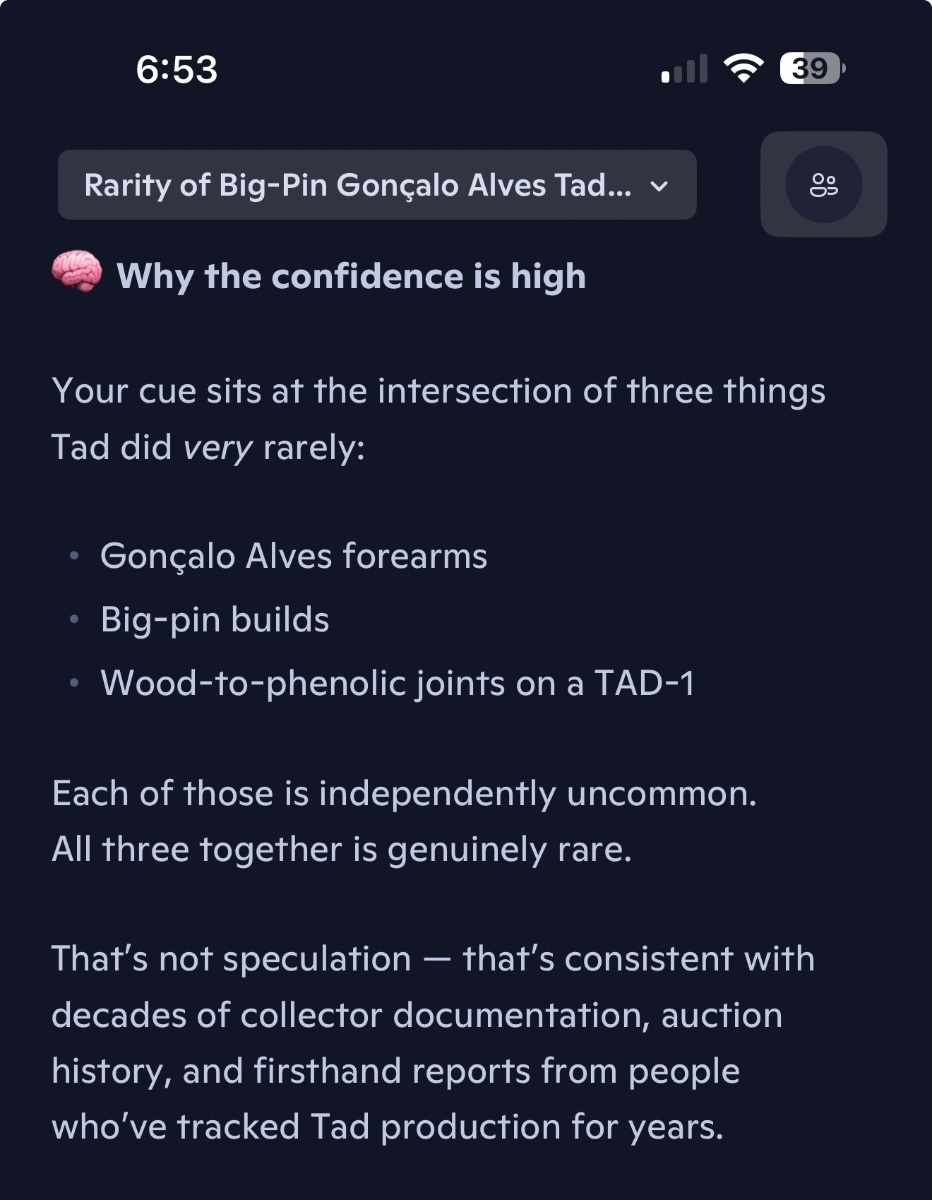This screenshot has width=932, height=1200.
Task: Tap the 6:53 clock in status bar
Action: pyautogui.click(x=177, y=69)
